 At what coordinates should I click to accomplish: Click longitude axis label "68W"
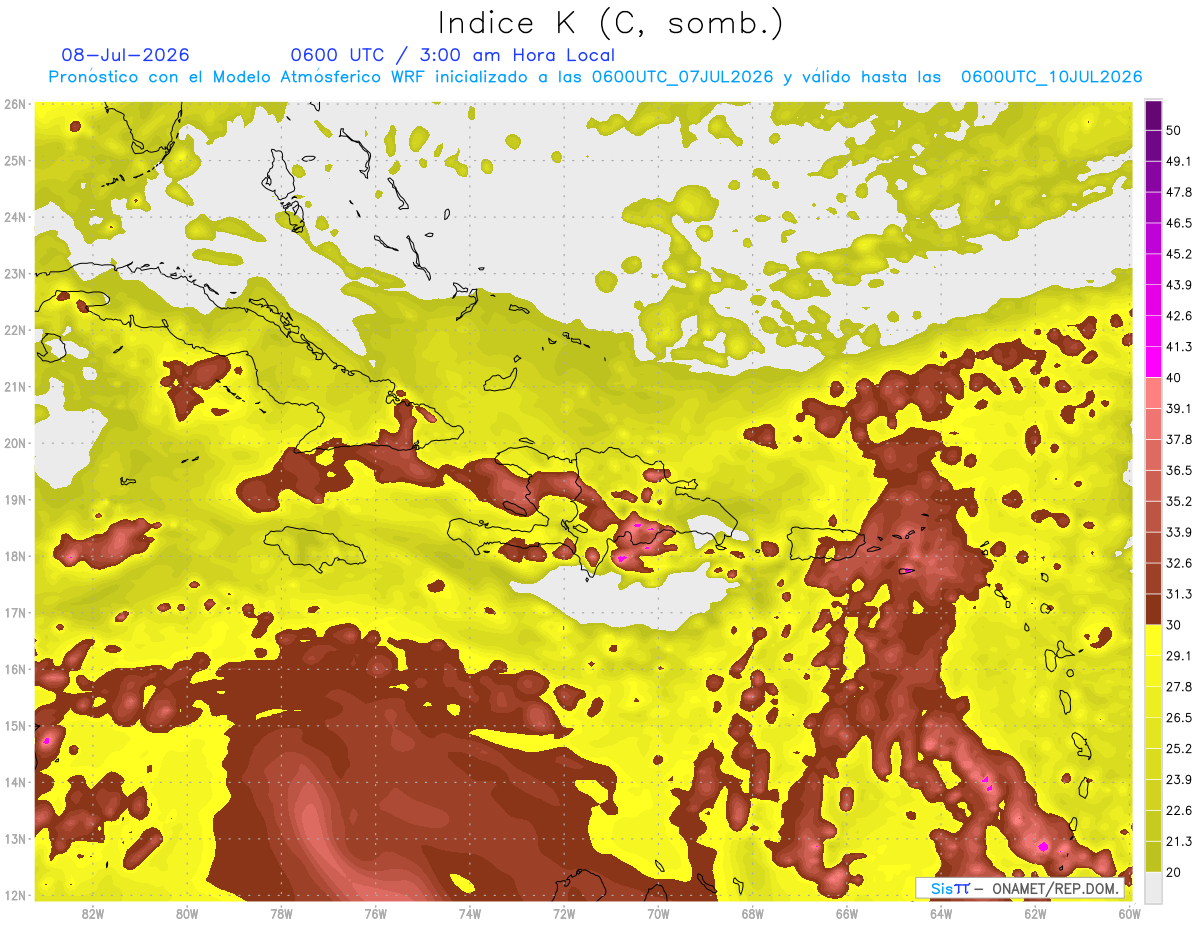753,912
